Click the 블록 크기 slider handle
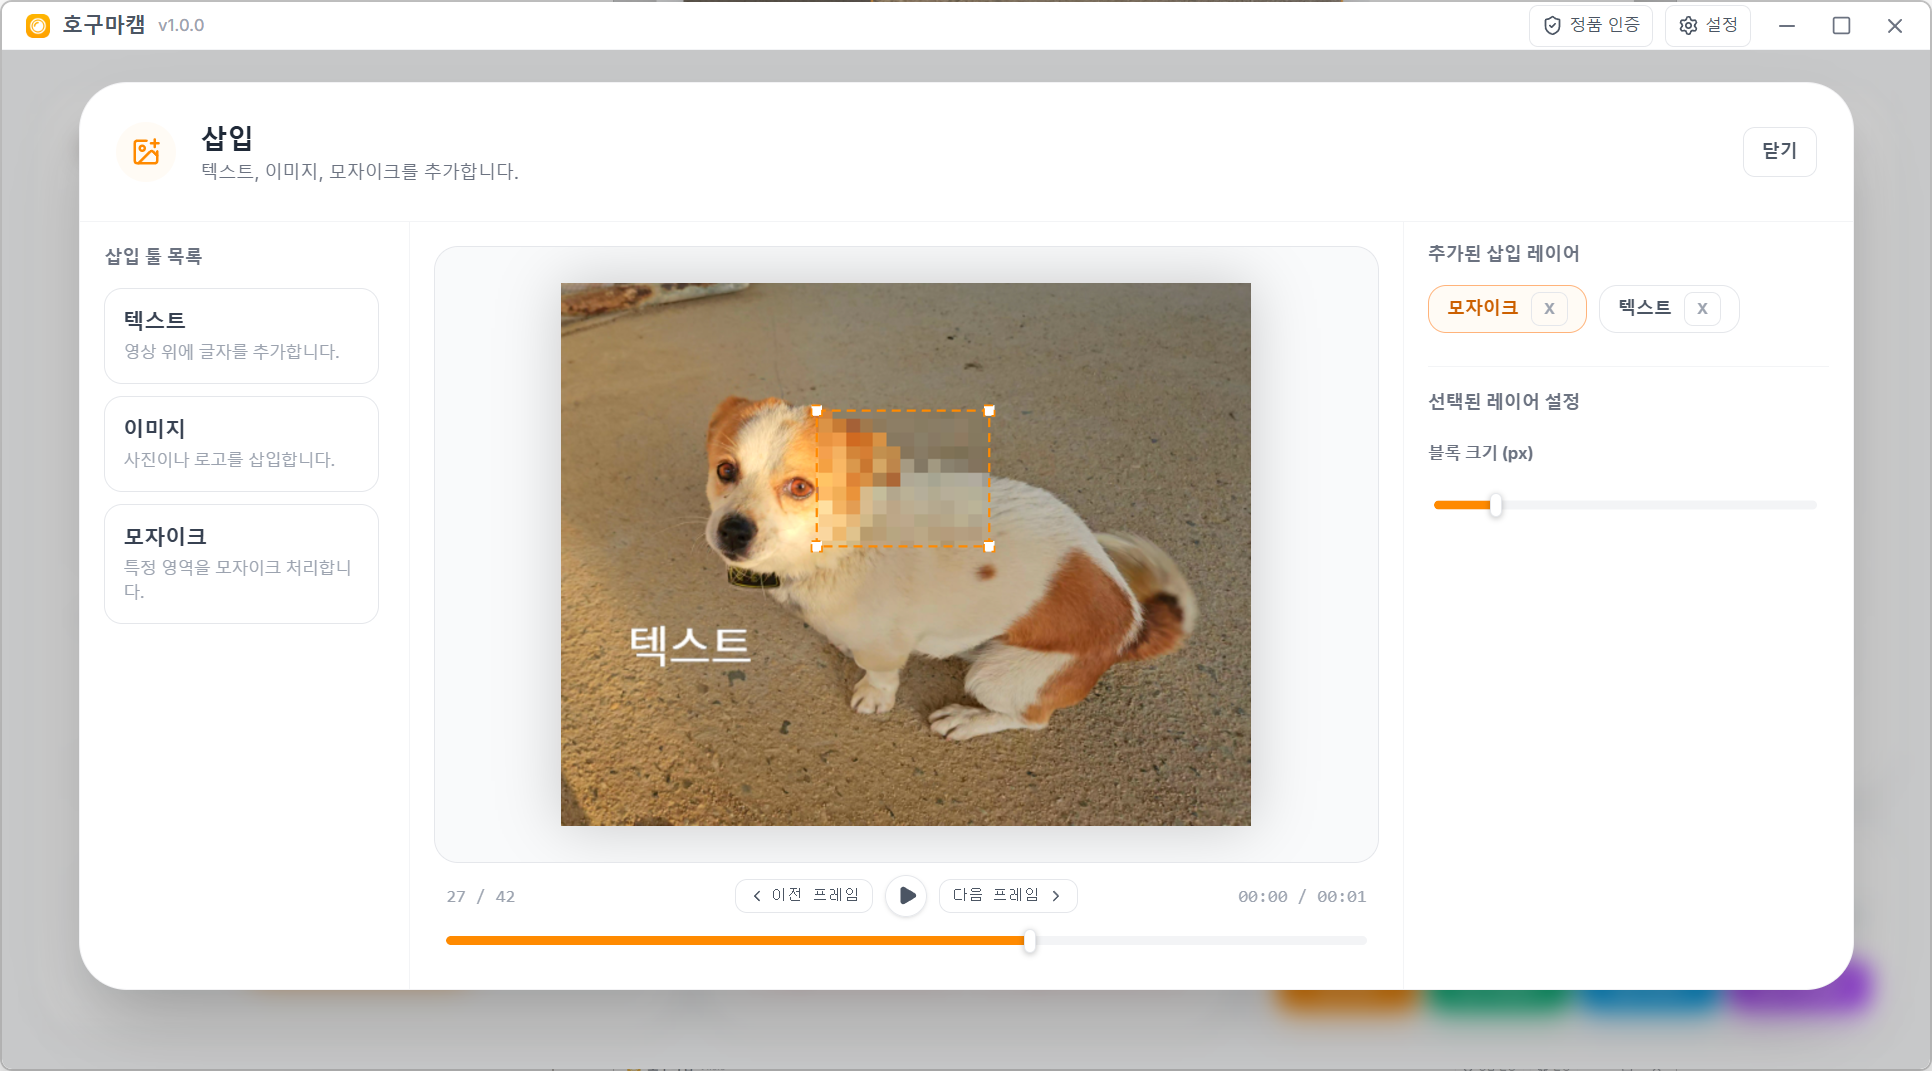Screen dimensions: 1932x1071 1495,505
